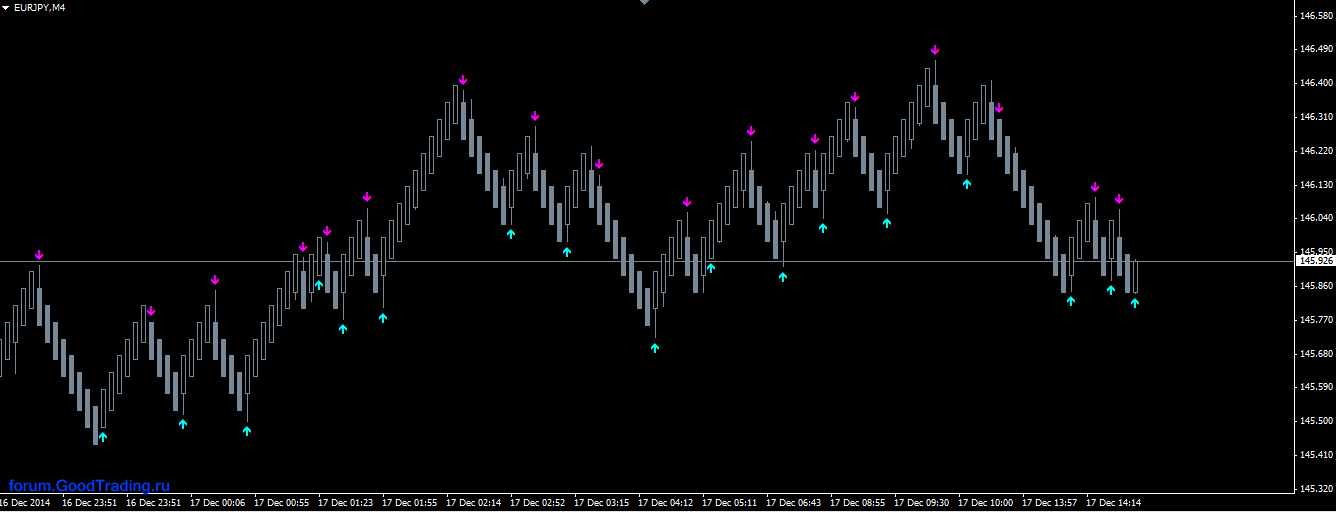Click the 145.410 price scale label
1336x513 pixels.
point(1315,455)
